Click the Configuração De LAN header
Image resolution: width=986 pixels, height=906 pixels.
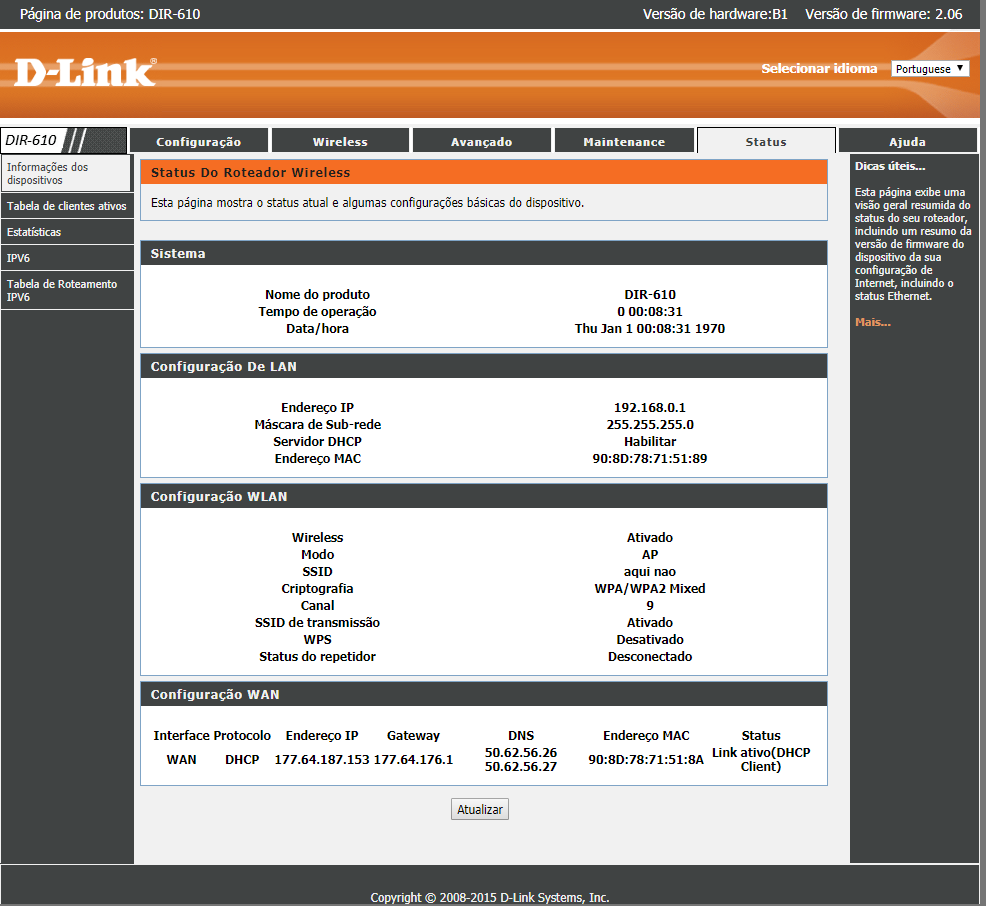click(x=484, y=366)
